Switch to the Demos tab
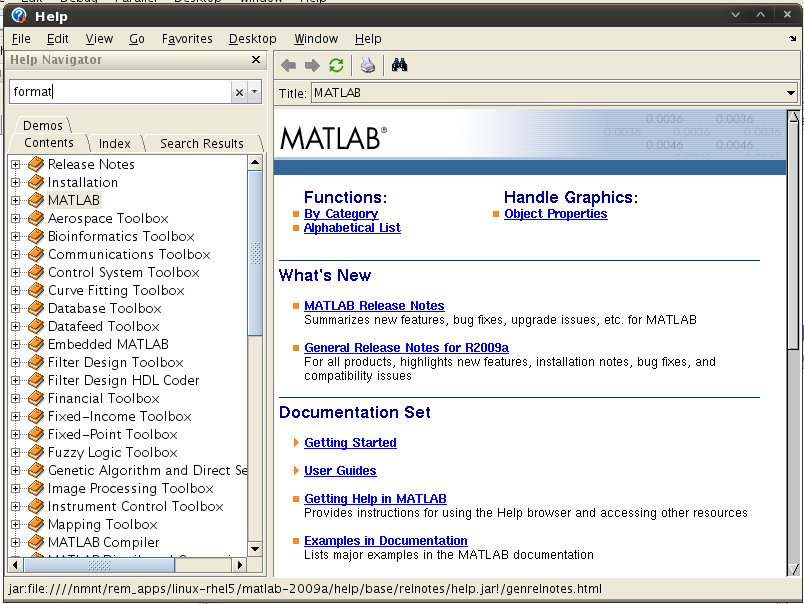Screen dimensions: 804x604 [43, 126]
